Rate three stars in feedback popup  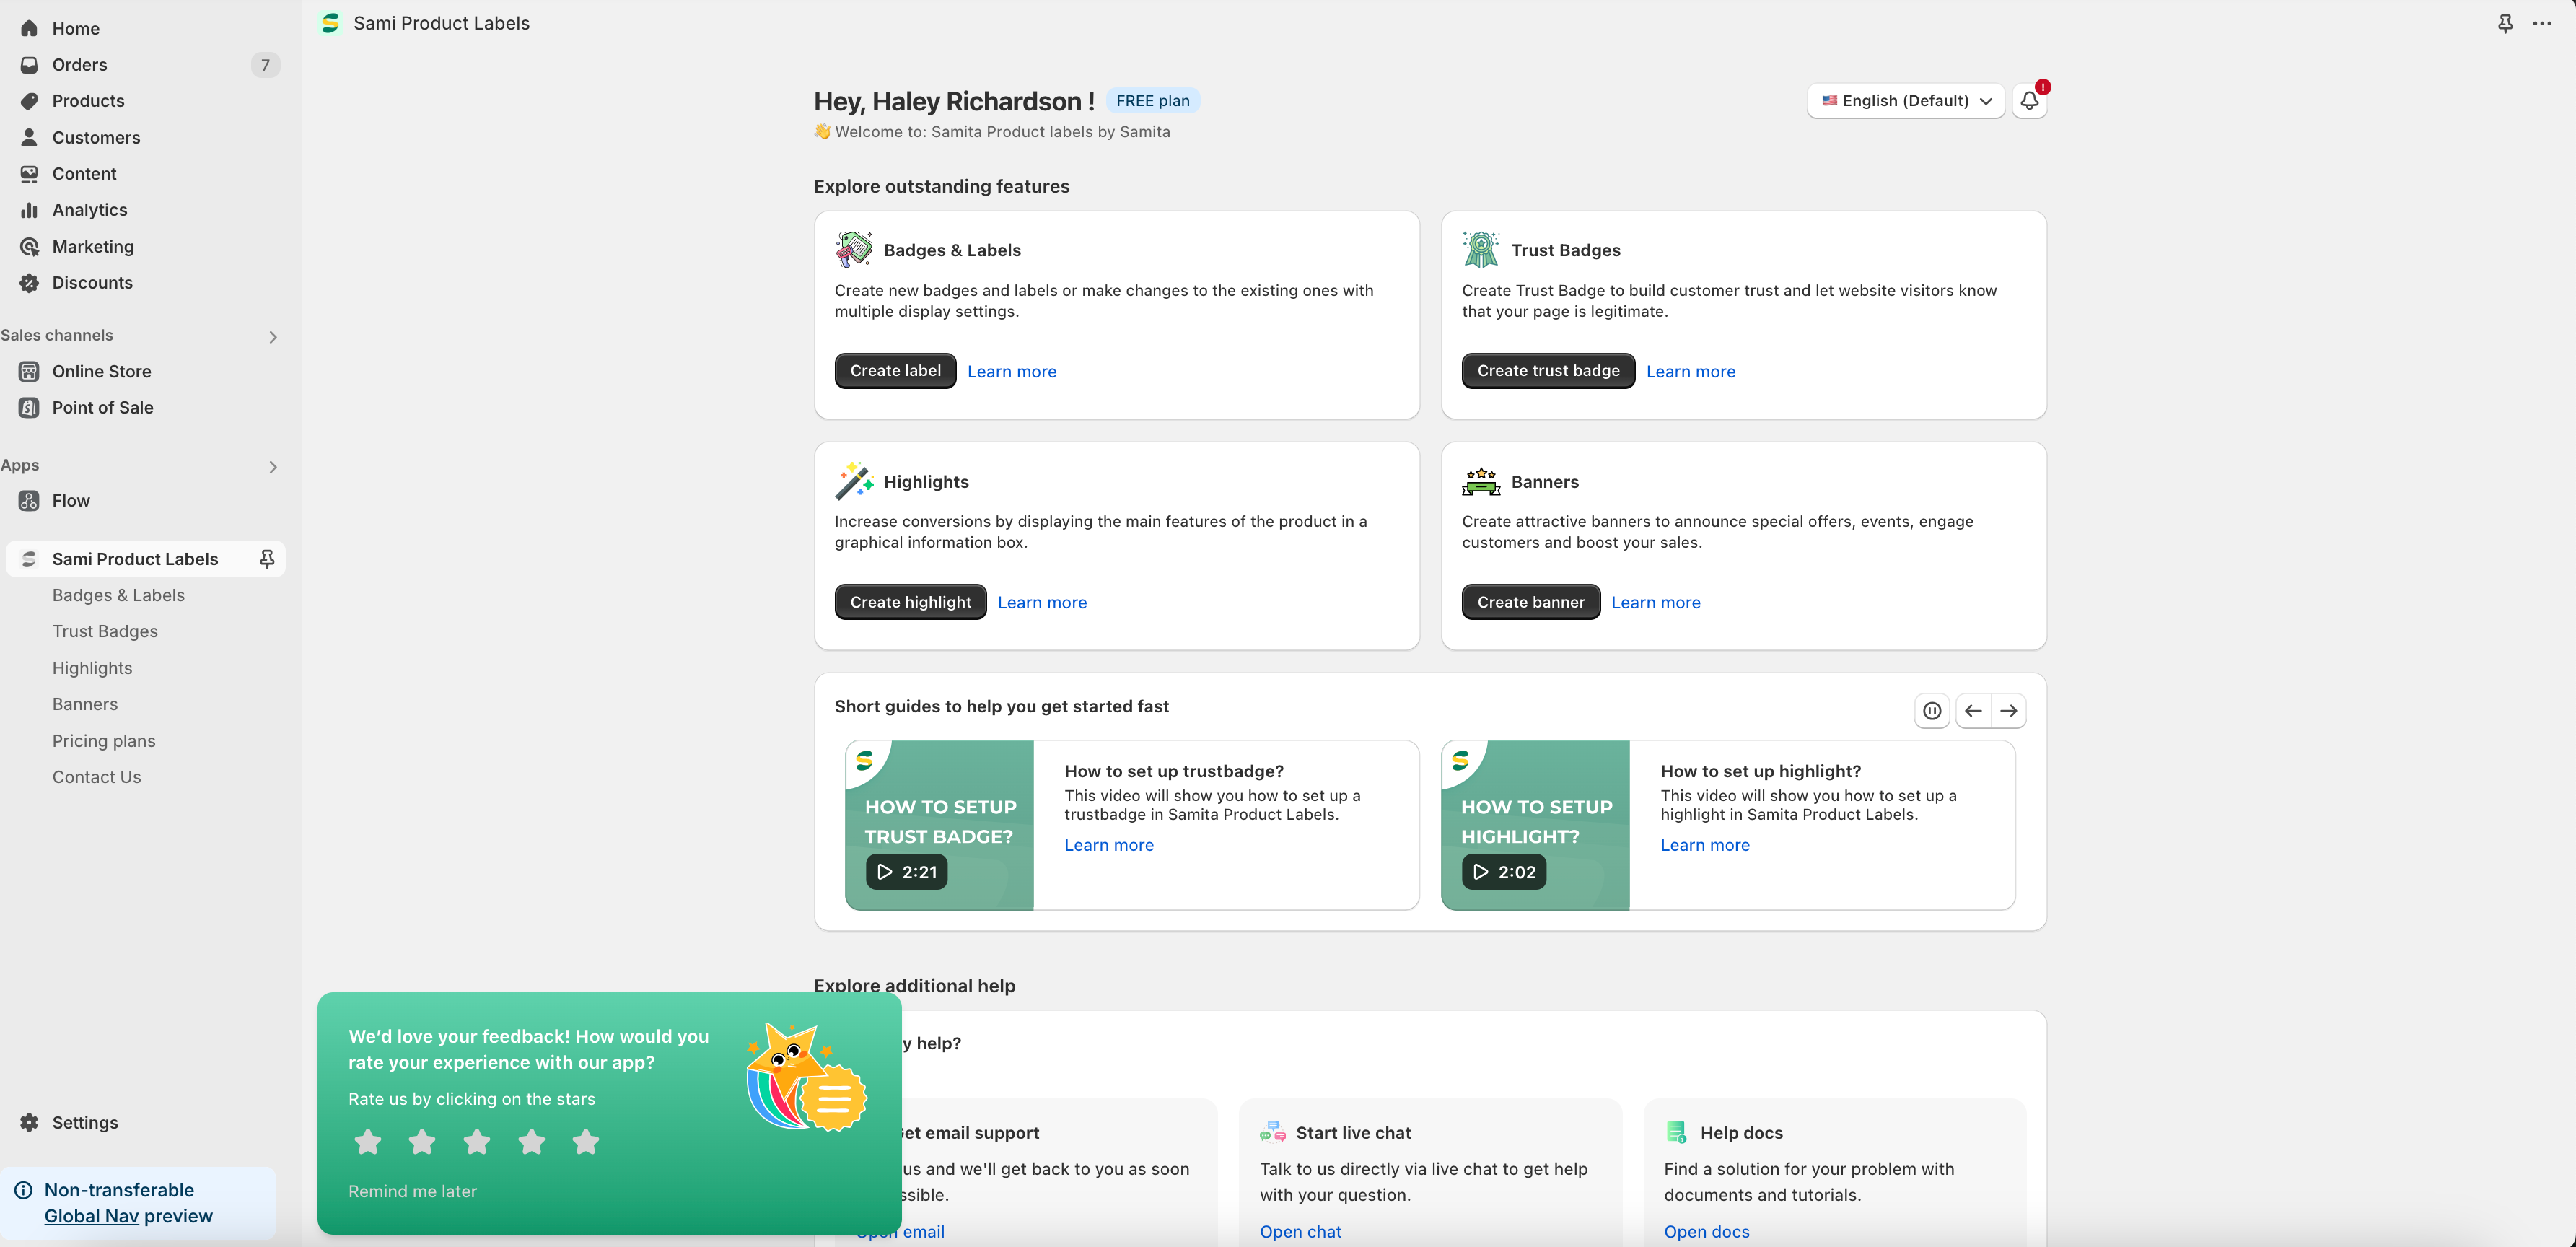(477, 1141)
